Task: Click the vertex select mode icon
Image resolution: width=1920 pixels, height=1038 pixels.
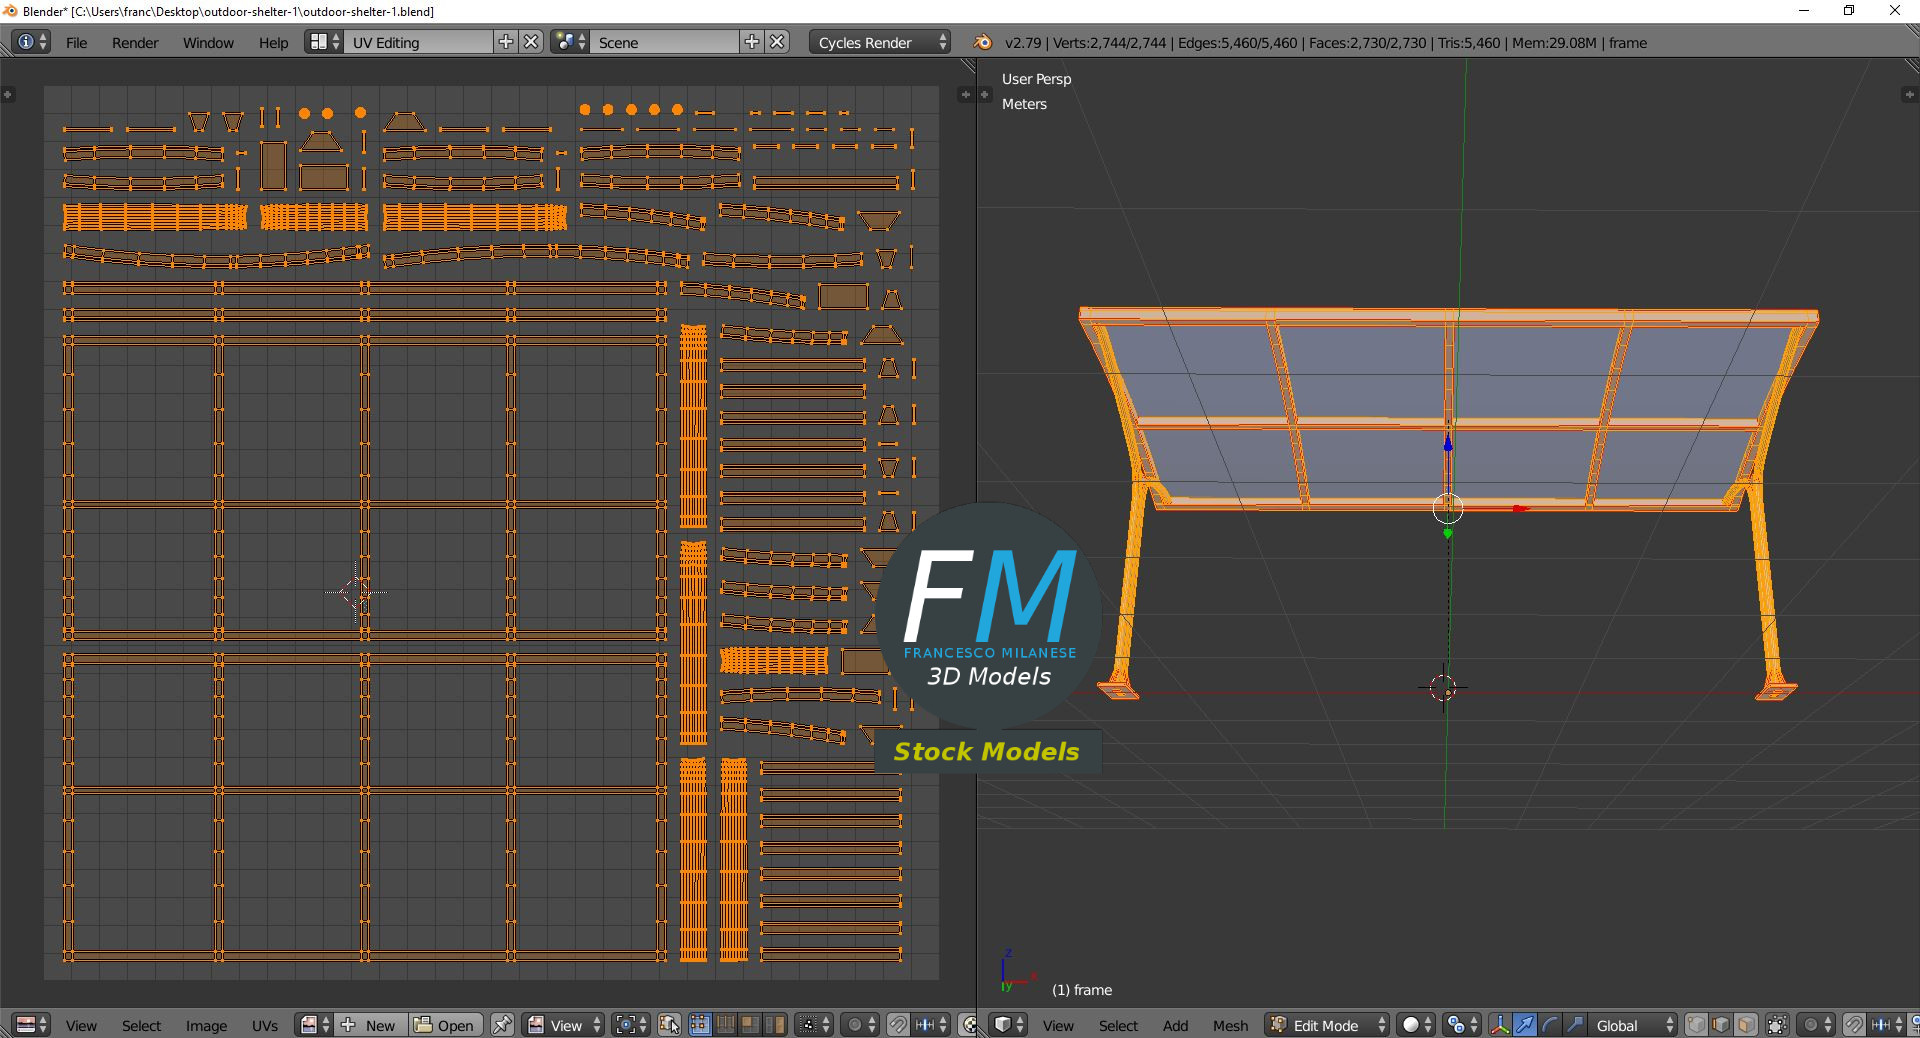Action: click(x=1697, y=1025)
